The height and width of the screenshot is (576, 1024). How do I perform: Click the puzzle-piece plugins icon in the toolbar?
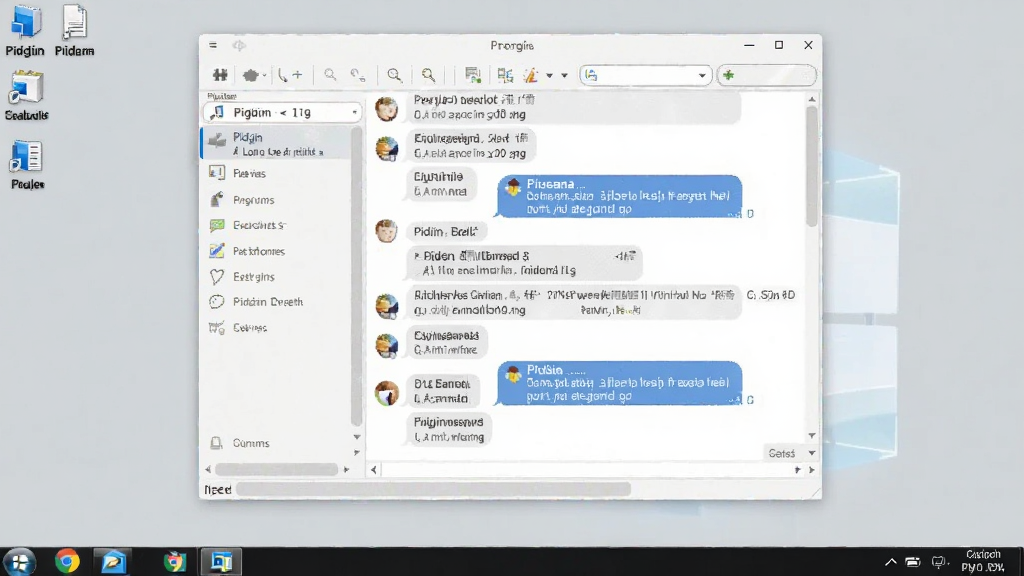click(220, 75)
